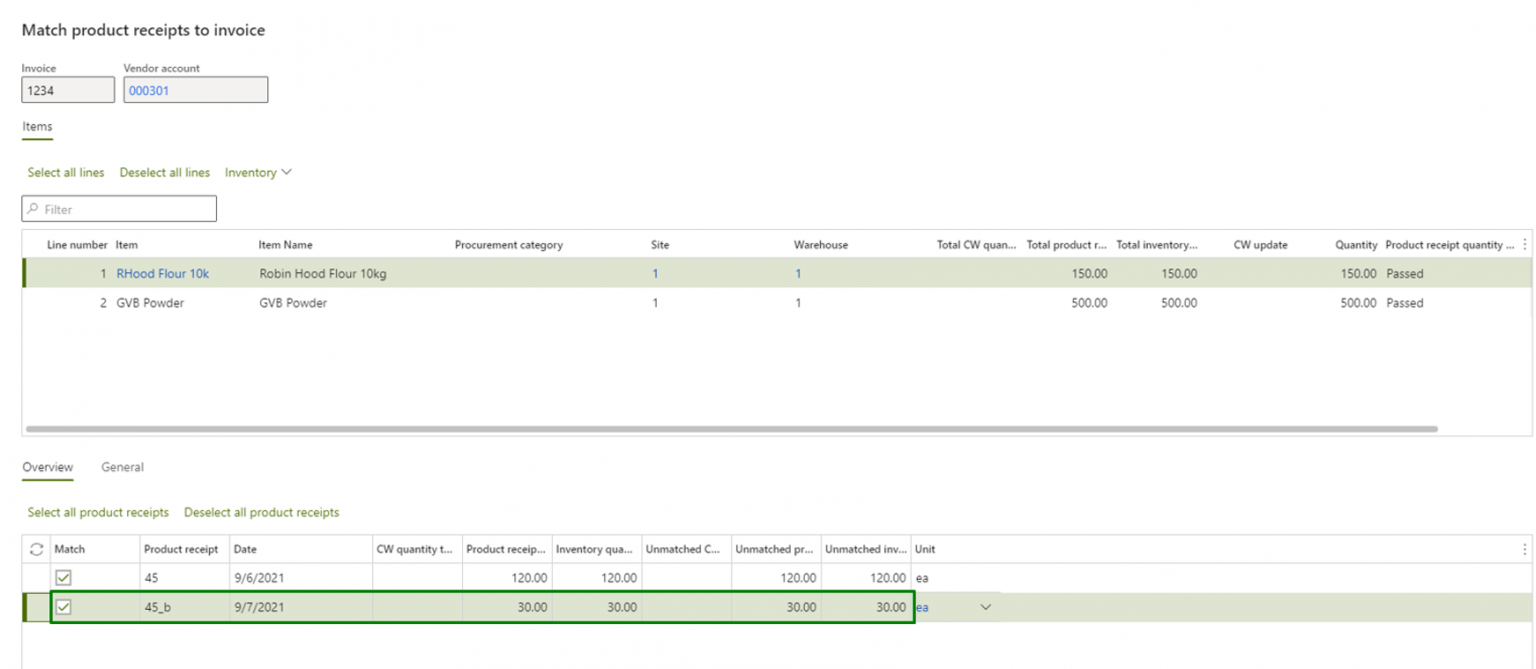The width and height of the screenshot is (1536, 669).
Task: Open Unit dropdown on 45_b row
Action: [986, 607]
